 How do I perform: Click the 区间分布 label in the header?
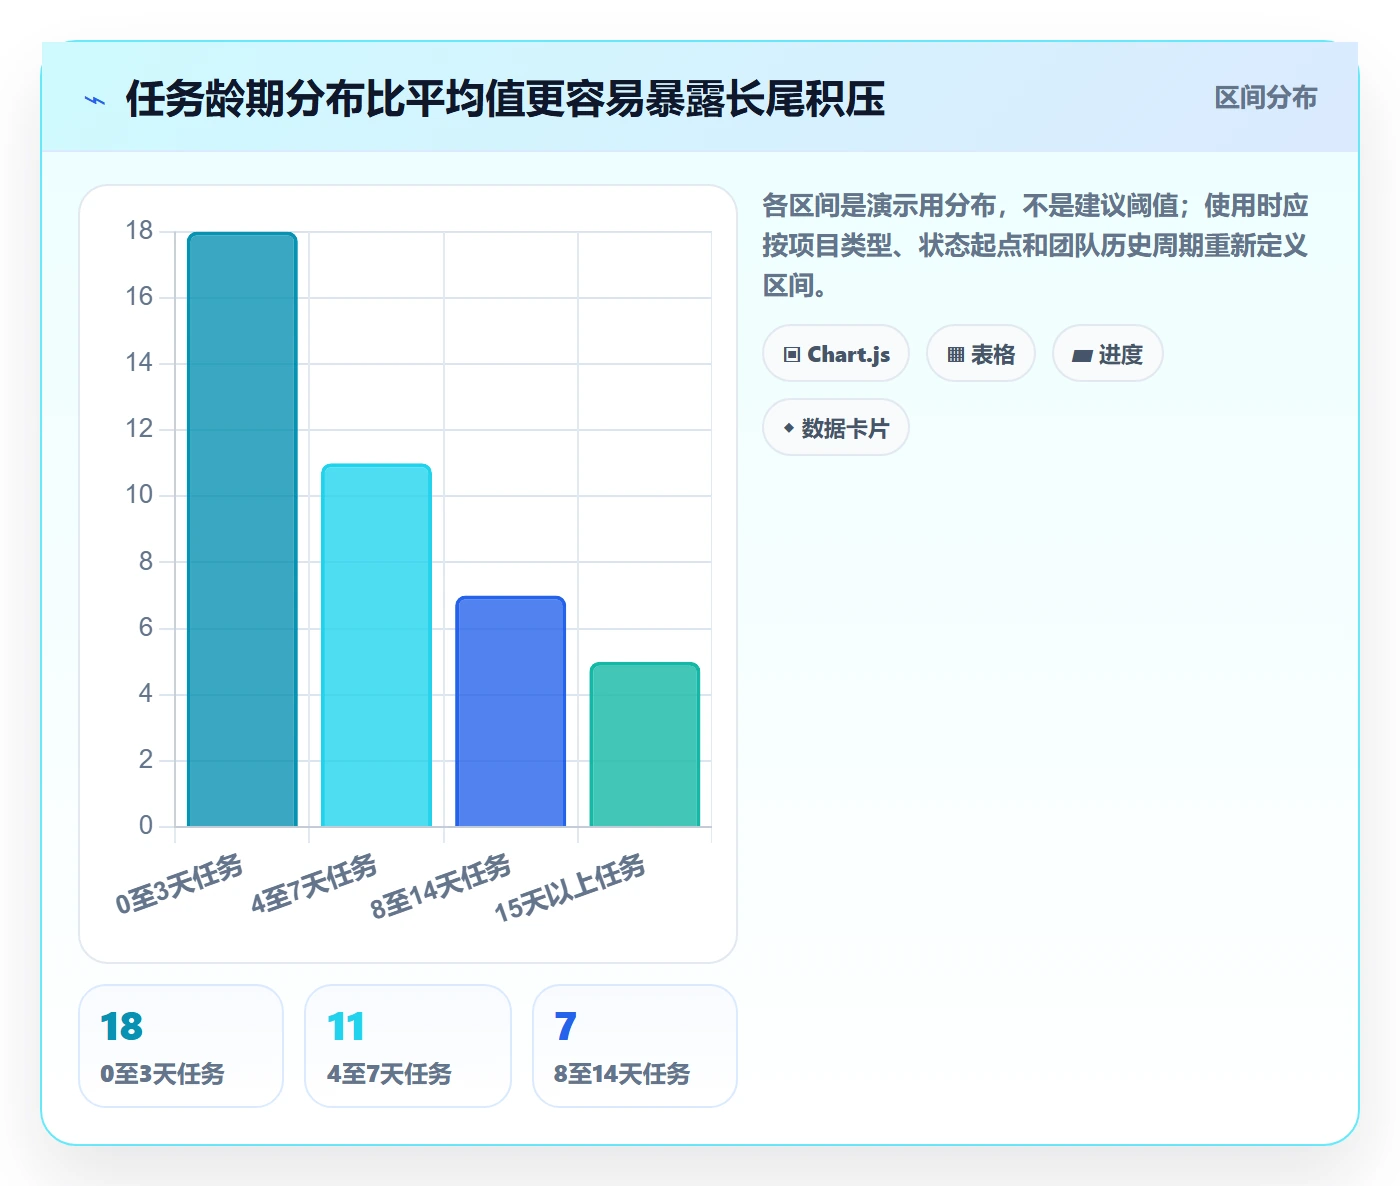(x=1266, y=98)
